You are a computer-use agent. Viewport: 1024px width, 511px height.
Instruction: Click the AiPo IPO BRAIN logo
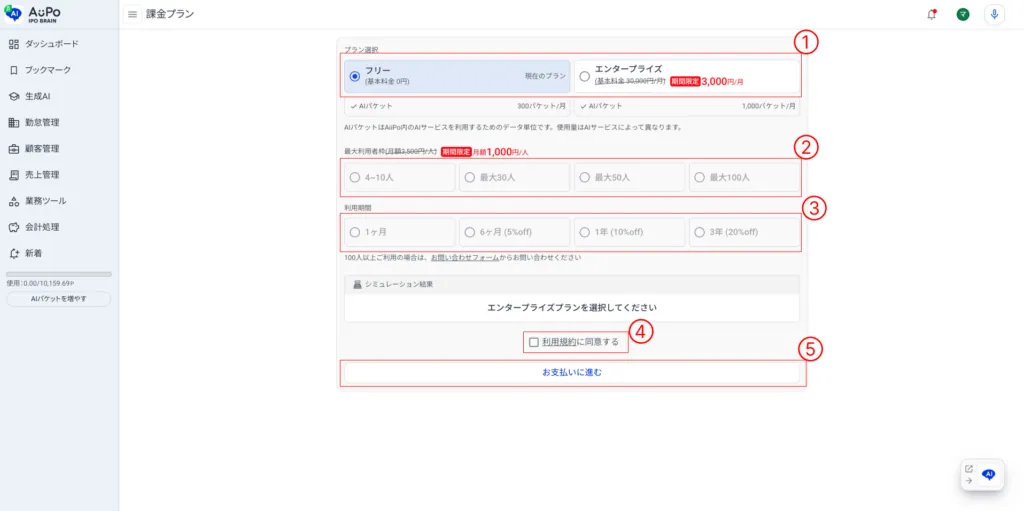click(33, 14)
